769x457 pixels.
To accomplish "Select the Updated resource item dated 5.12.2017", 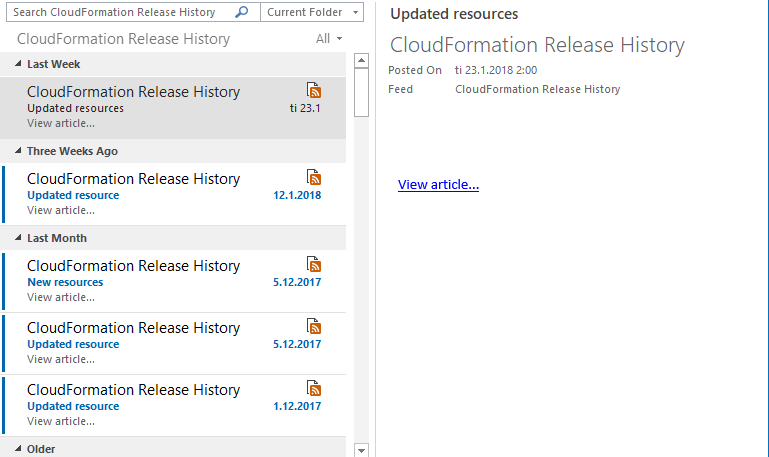I will tap(173, 343).
